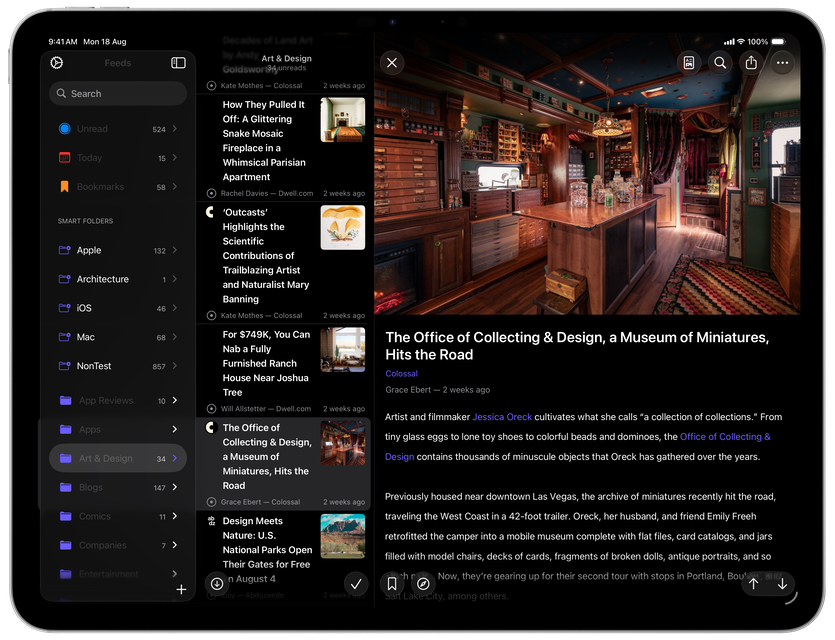
Task: Toggle the sidebar layout icon
Action: 178,63
